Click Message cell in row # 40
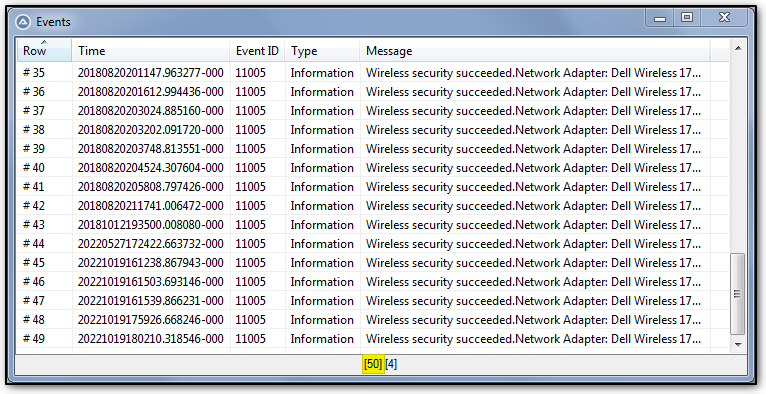This screenshot has width=766, height=394. pyautogui.click(x=533, y=167)
